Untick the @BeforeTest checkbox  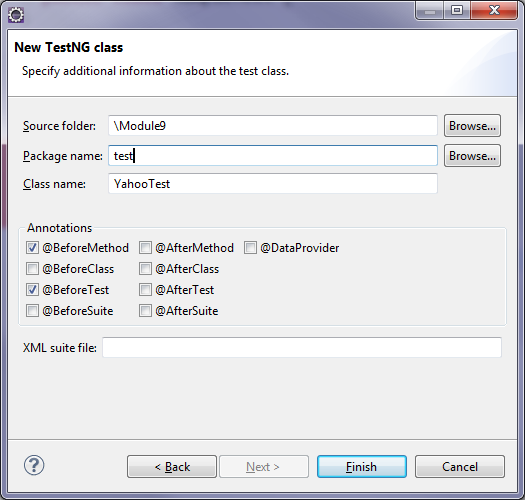coord(32,290)
